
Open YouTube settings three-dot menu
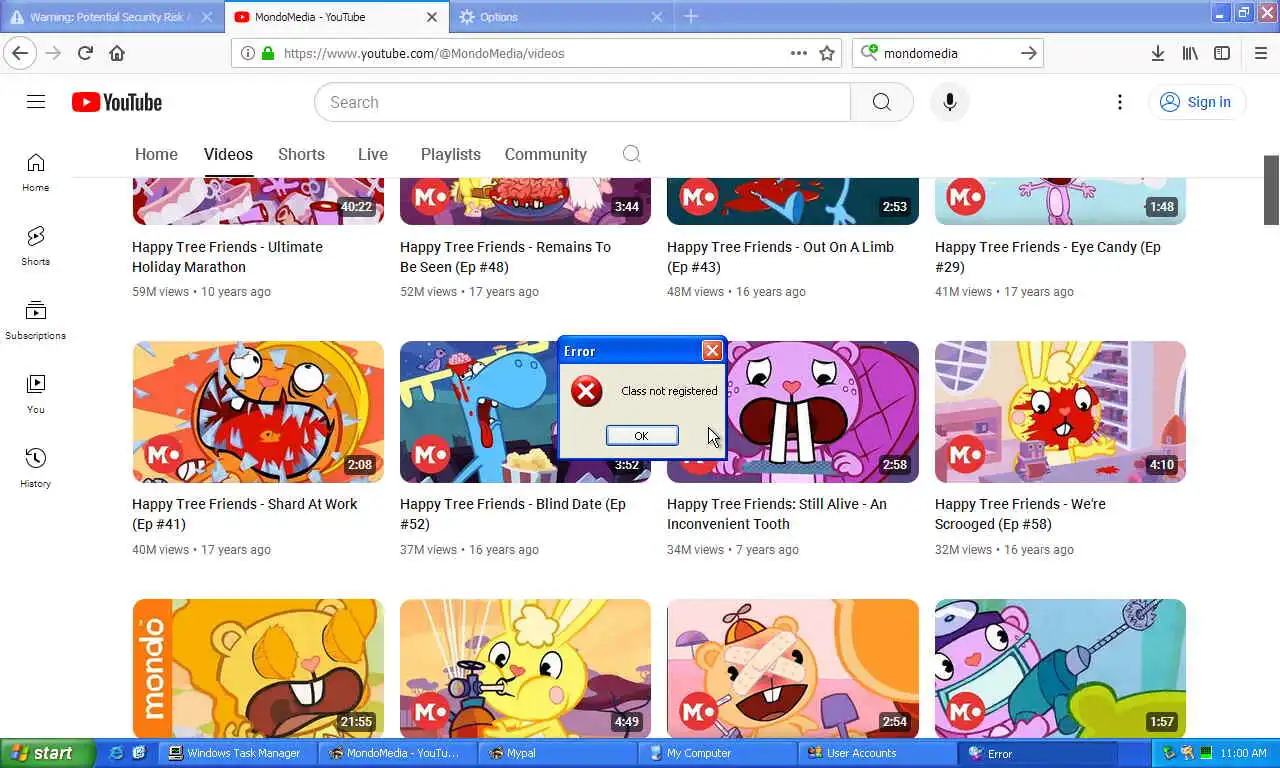tap(1120, 102)
